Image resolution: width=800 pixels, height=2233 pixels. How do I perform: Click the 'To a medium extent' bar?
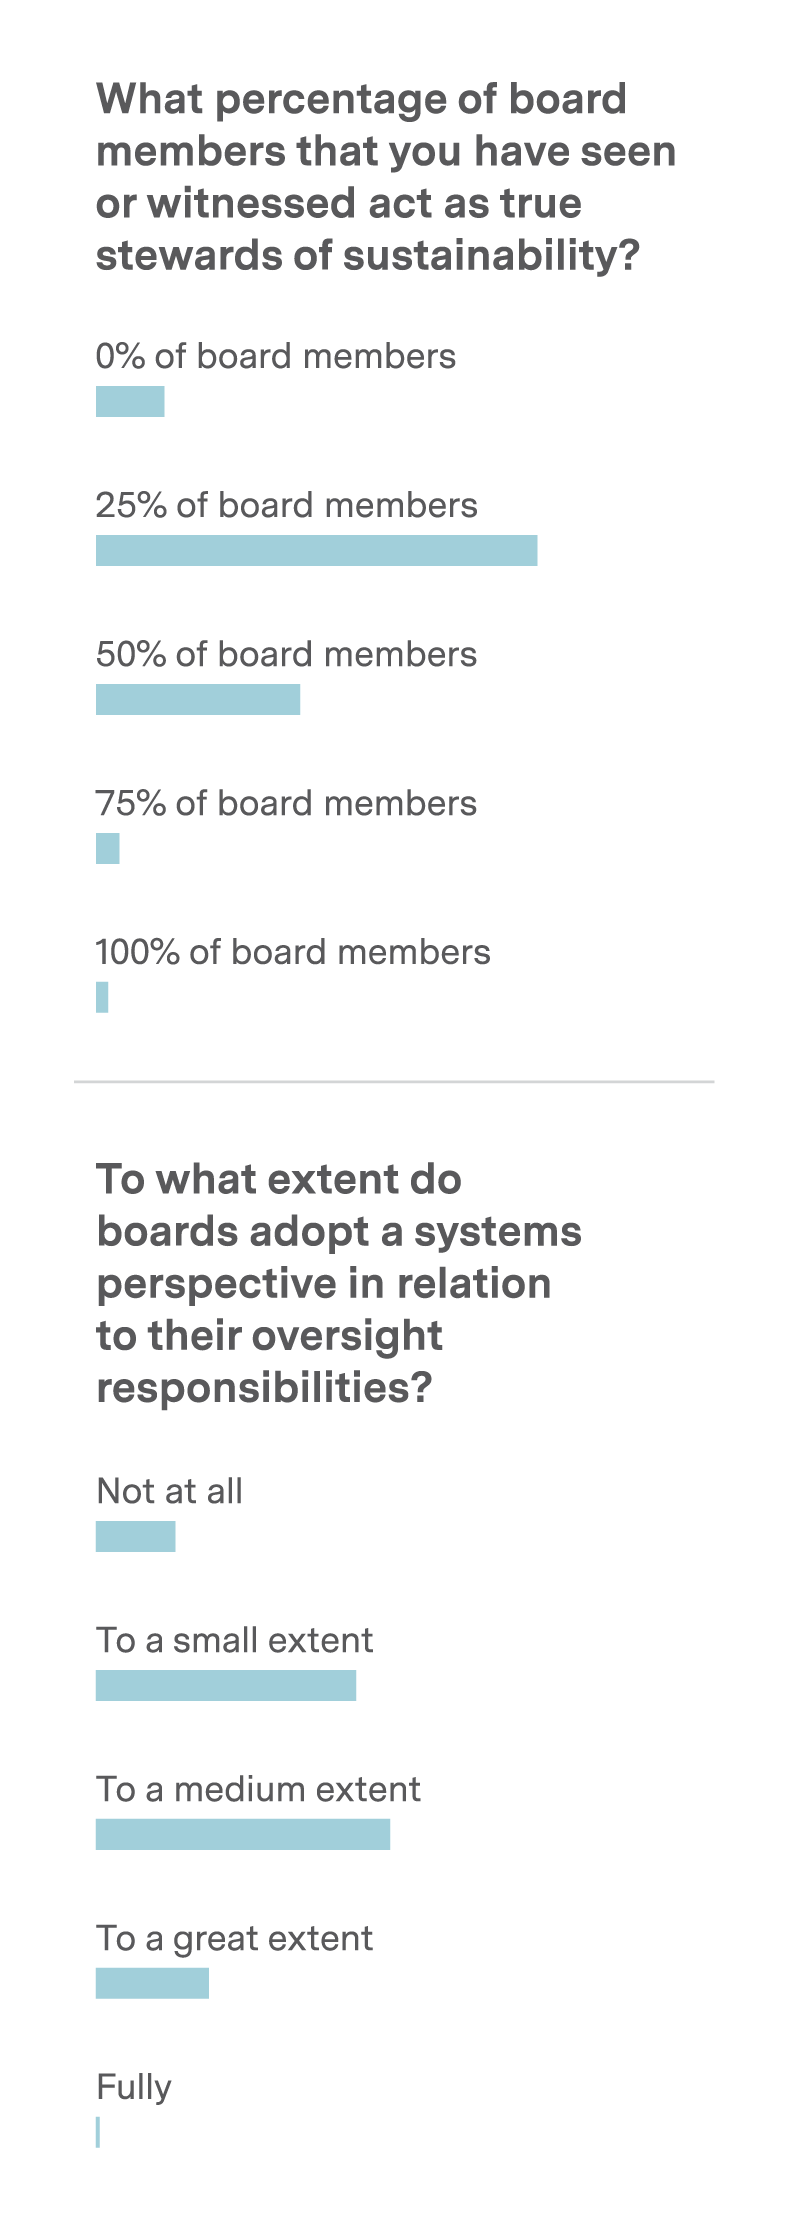243,1835
